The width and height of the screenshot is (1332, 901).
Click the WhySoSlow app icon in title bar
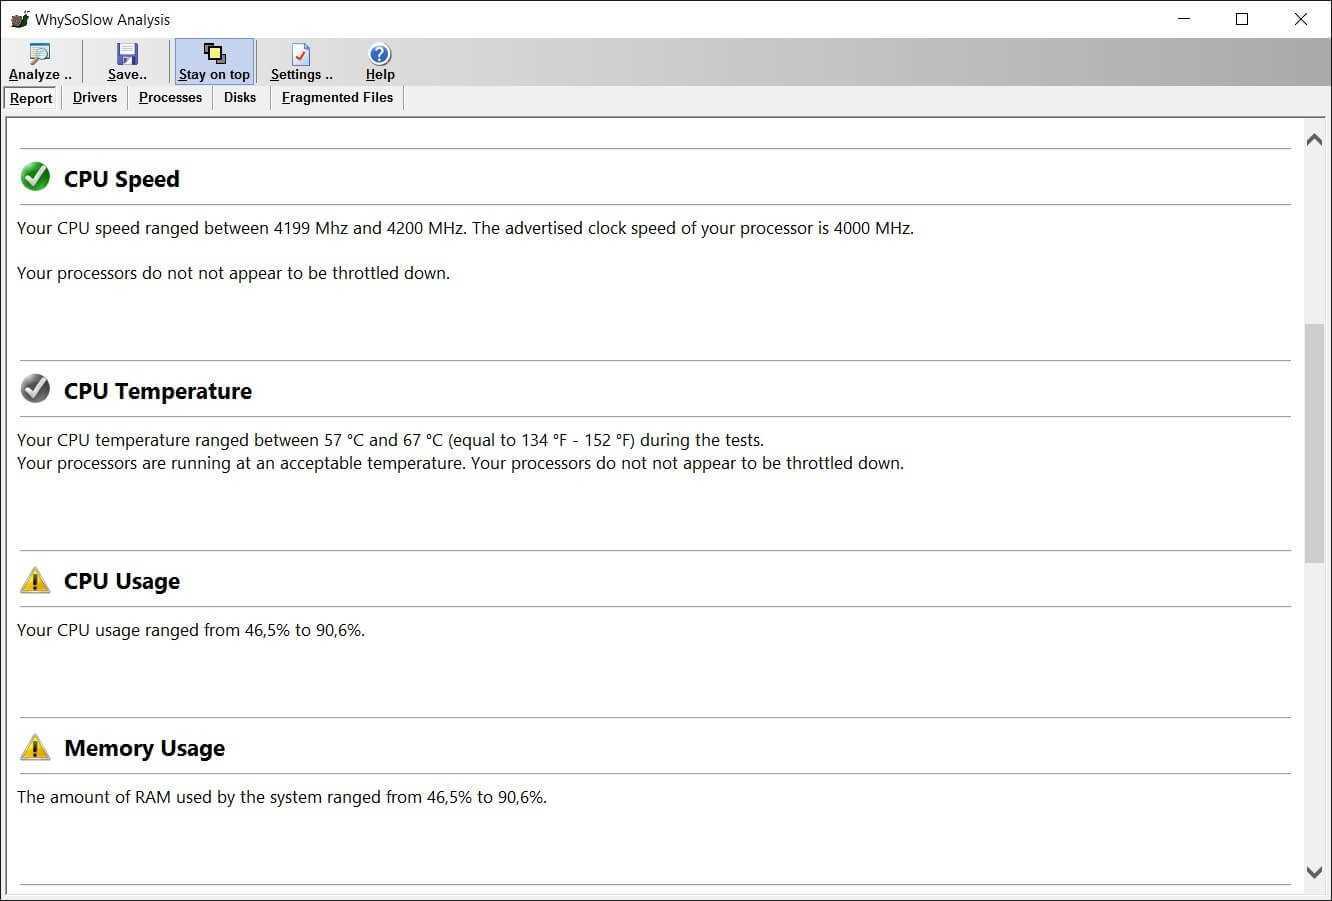click(19, 19)
